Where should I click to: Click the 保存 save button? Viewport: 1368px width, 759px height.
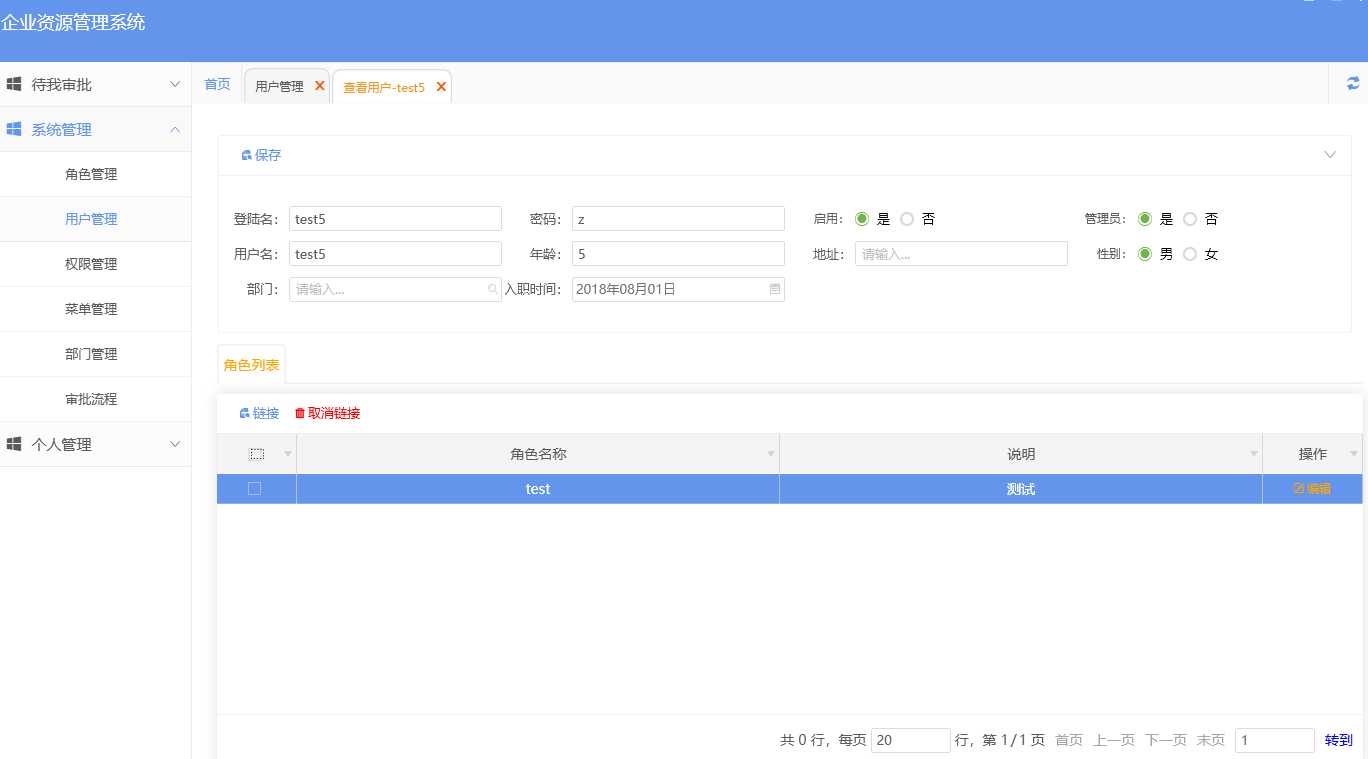[x=261, y=155]
